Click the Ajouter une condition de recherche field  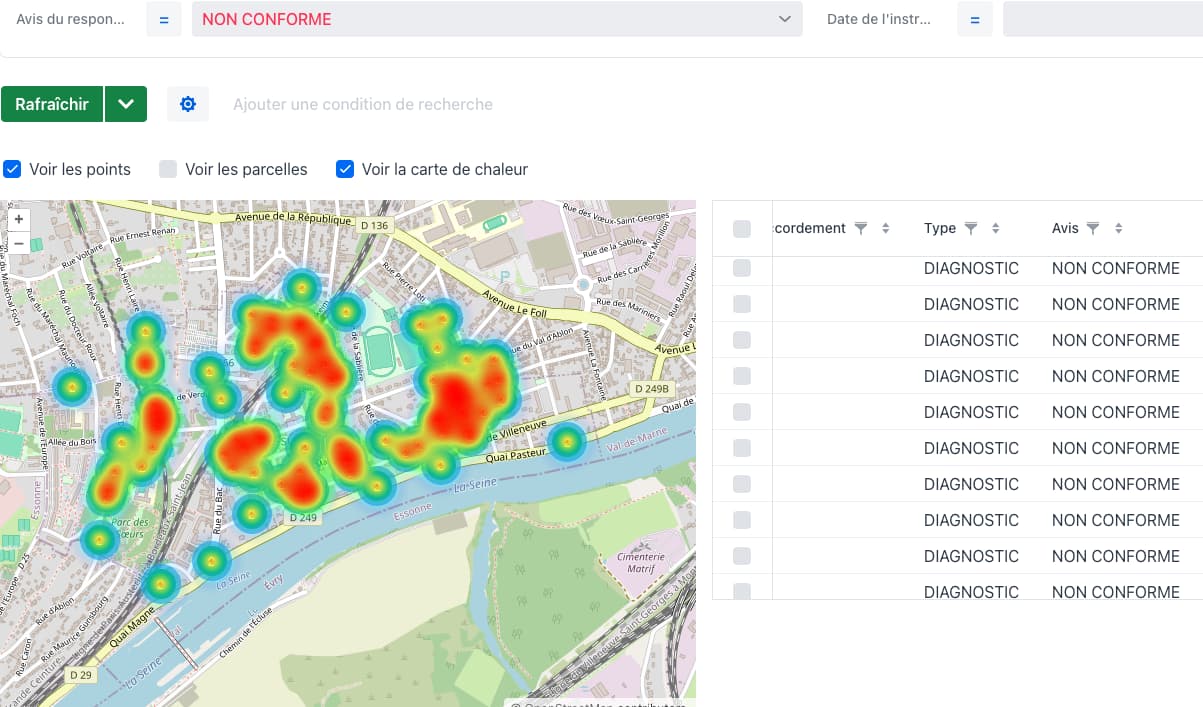[360, 103]
